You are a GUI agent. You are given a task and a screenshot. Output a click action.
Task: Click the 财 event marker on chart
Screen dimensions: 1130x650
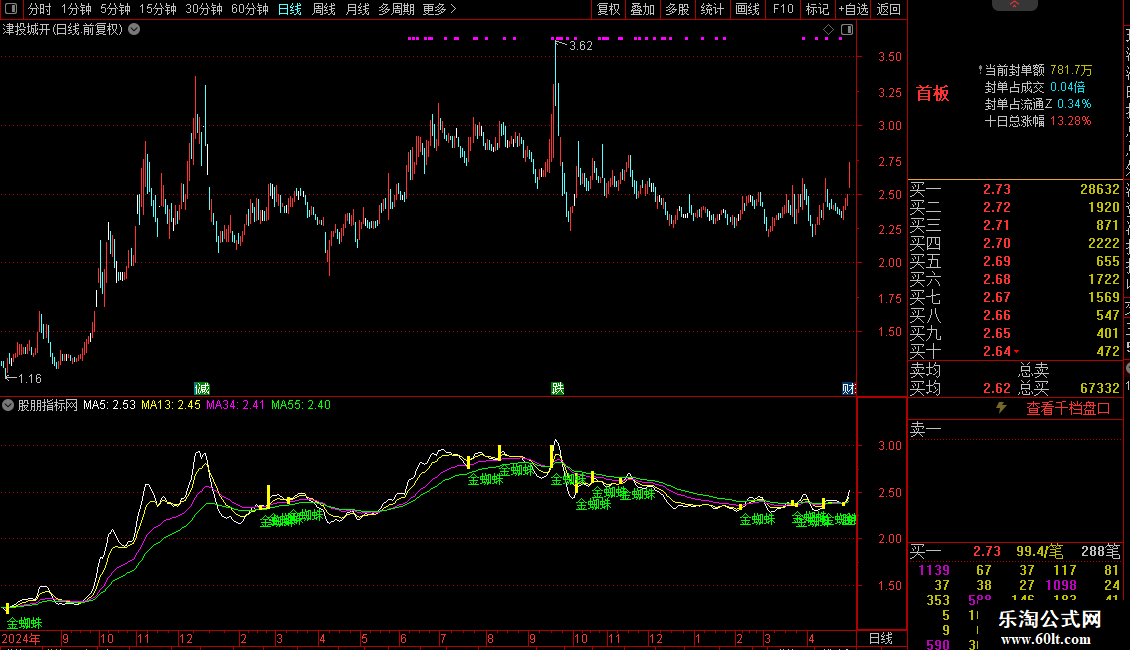click(x=849, y=388)
